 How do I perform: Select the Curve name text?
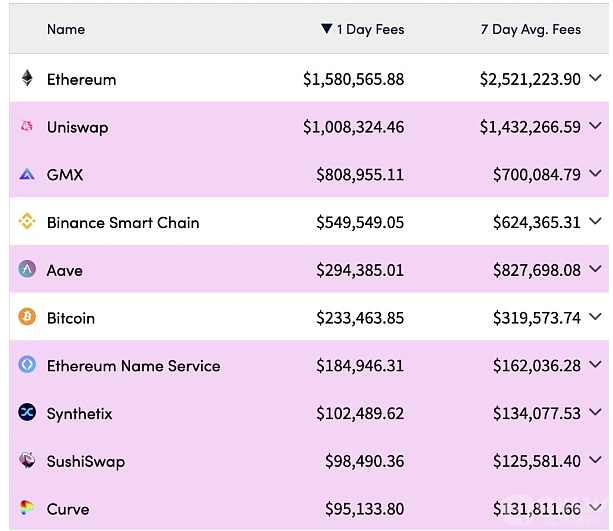click(68, 509)
